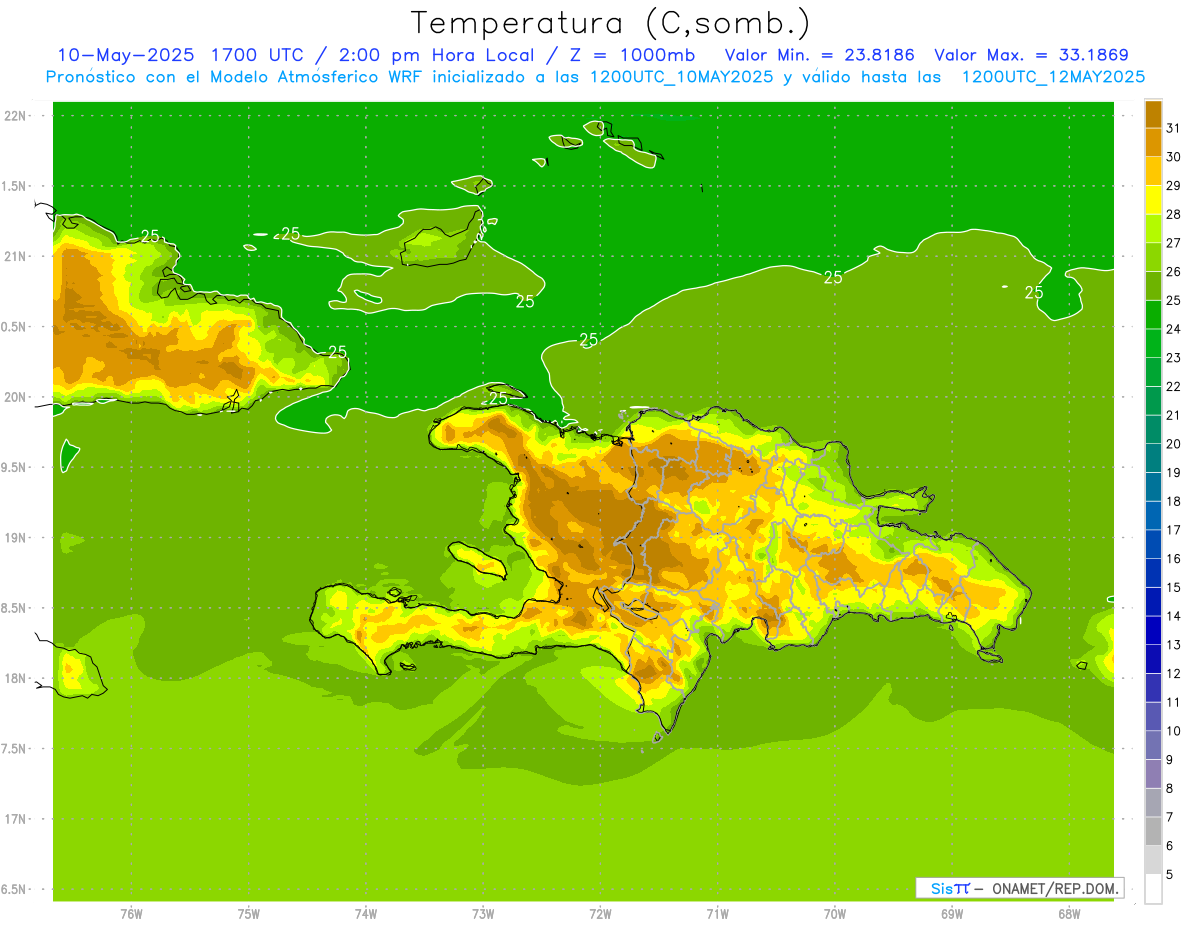Pick the legend swatch between 27 and 28
Image resolution: width=1200 pixels, height=927 pixels.
pos(1153,228)
